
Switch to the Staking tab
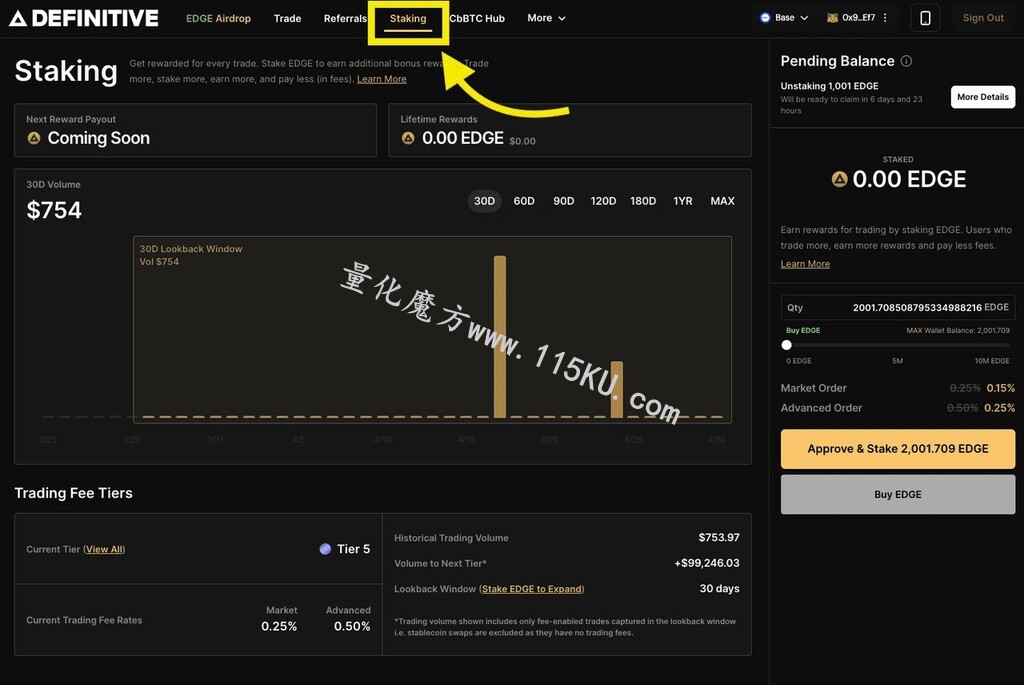tap(408, 18)
